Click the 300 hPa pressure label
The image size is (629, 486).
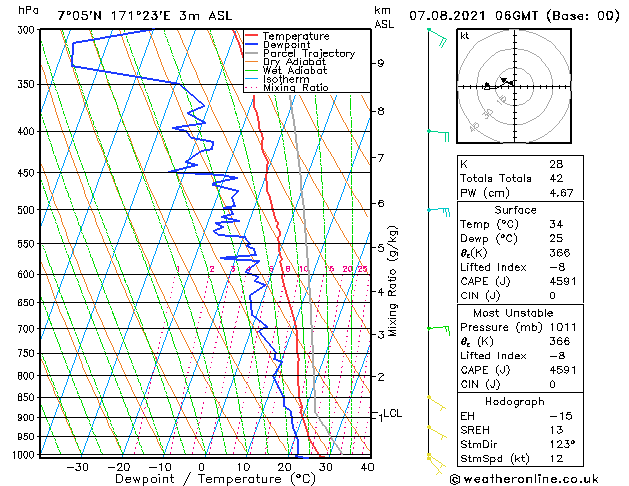(27, 30)
